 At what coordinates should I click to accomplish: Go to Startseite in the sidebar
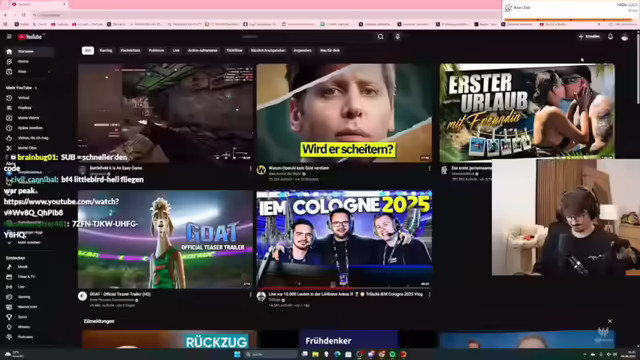29,51
